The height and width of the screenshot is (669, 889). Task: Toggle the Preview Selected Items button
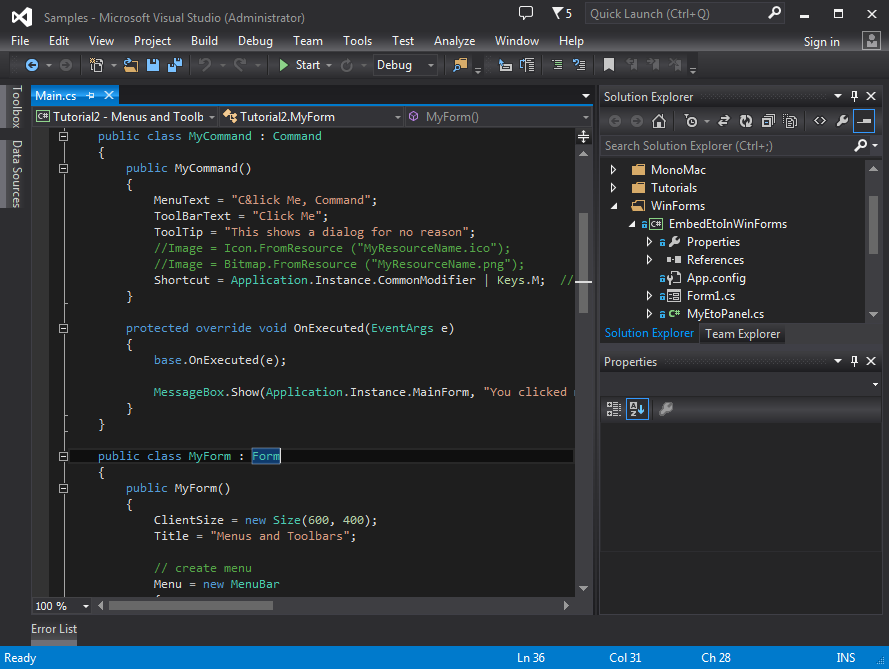863,121
